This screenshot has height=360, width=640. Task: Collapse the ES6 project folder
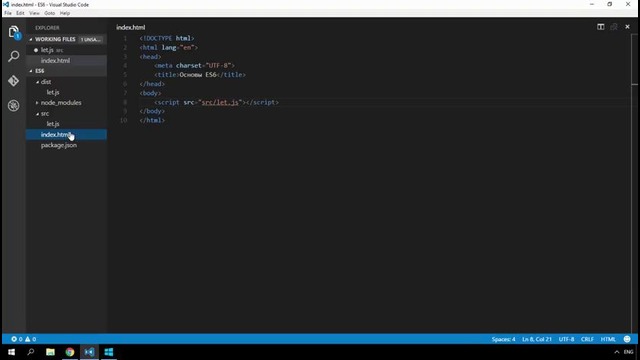point(31,71)
